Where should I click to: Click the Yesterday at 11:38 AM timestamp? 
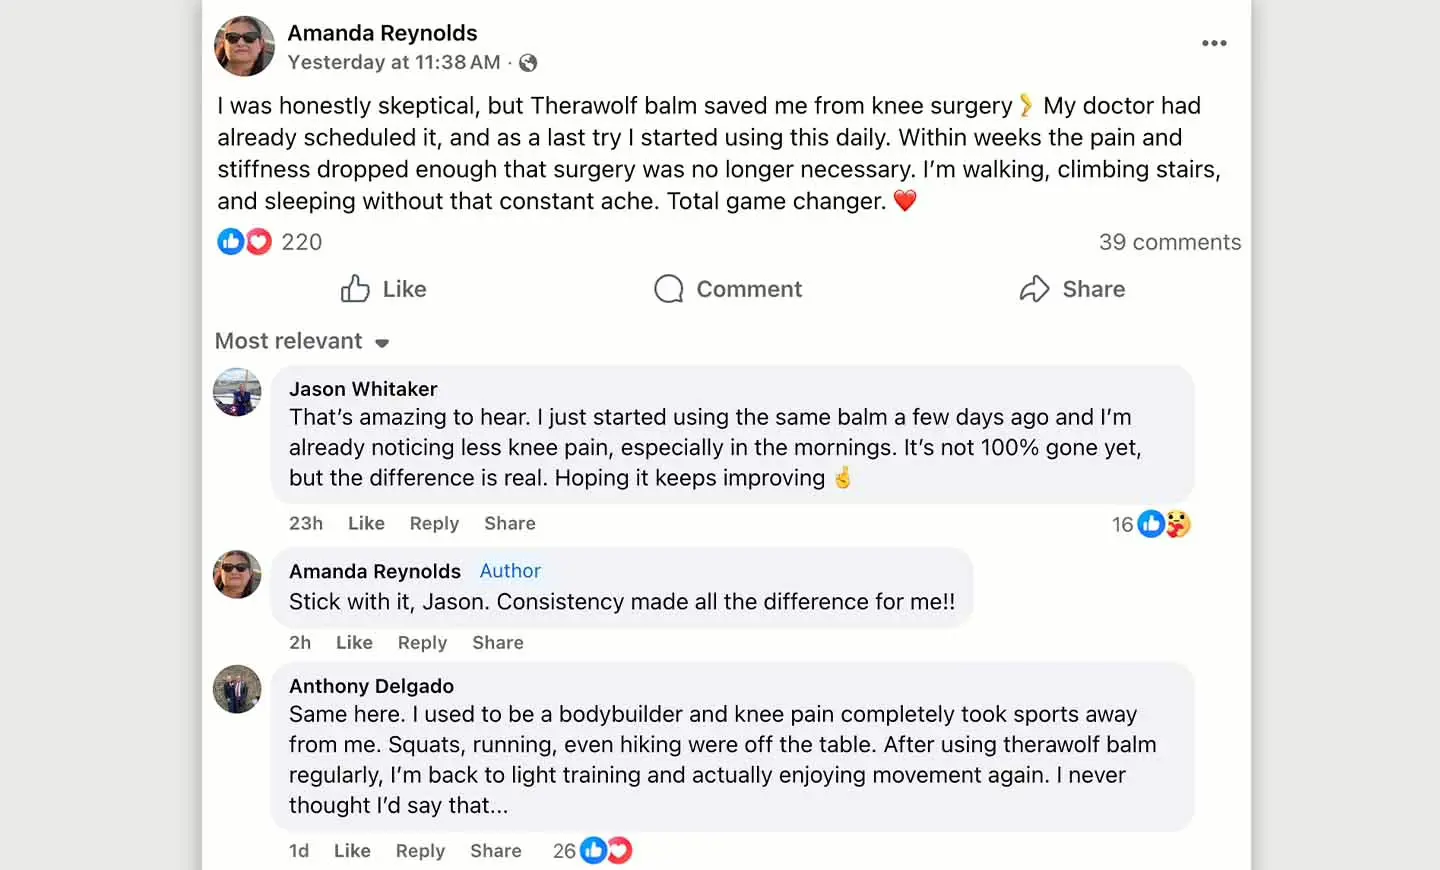pyautogui.click(x=394, y=62)
